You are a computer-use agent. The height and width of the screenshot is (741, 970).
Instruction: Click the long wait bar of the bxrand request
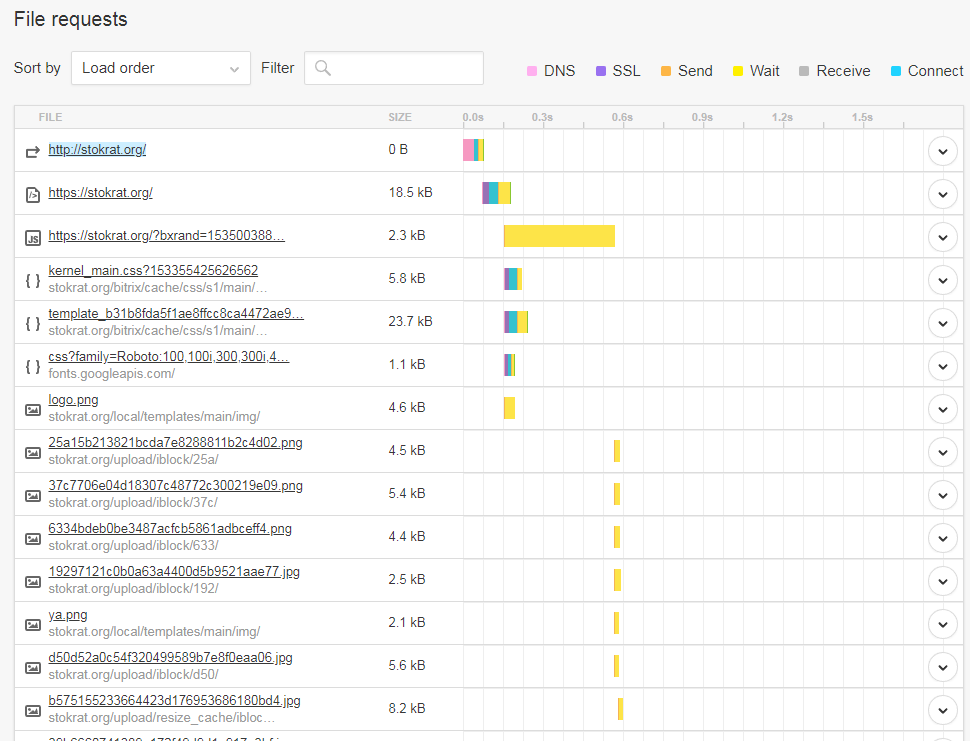[x=560, y=236]
